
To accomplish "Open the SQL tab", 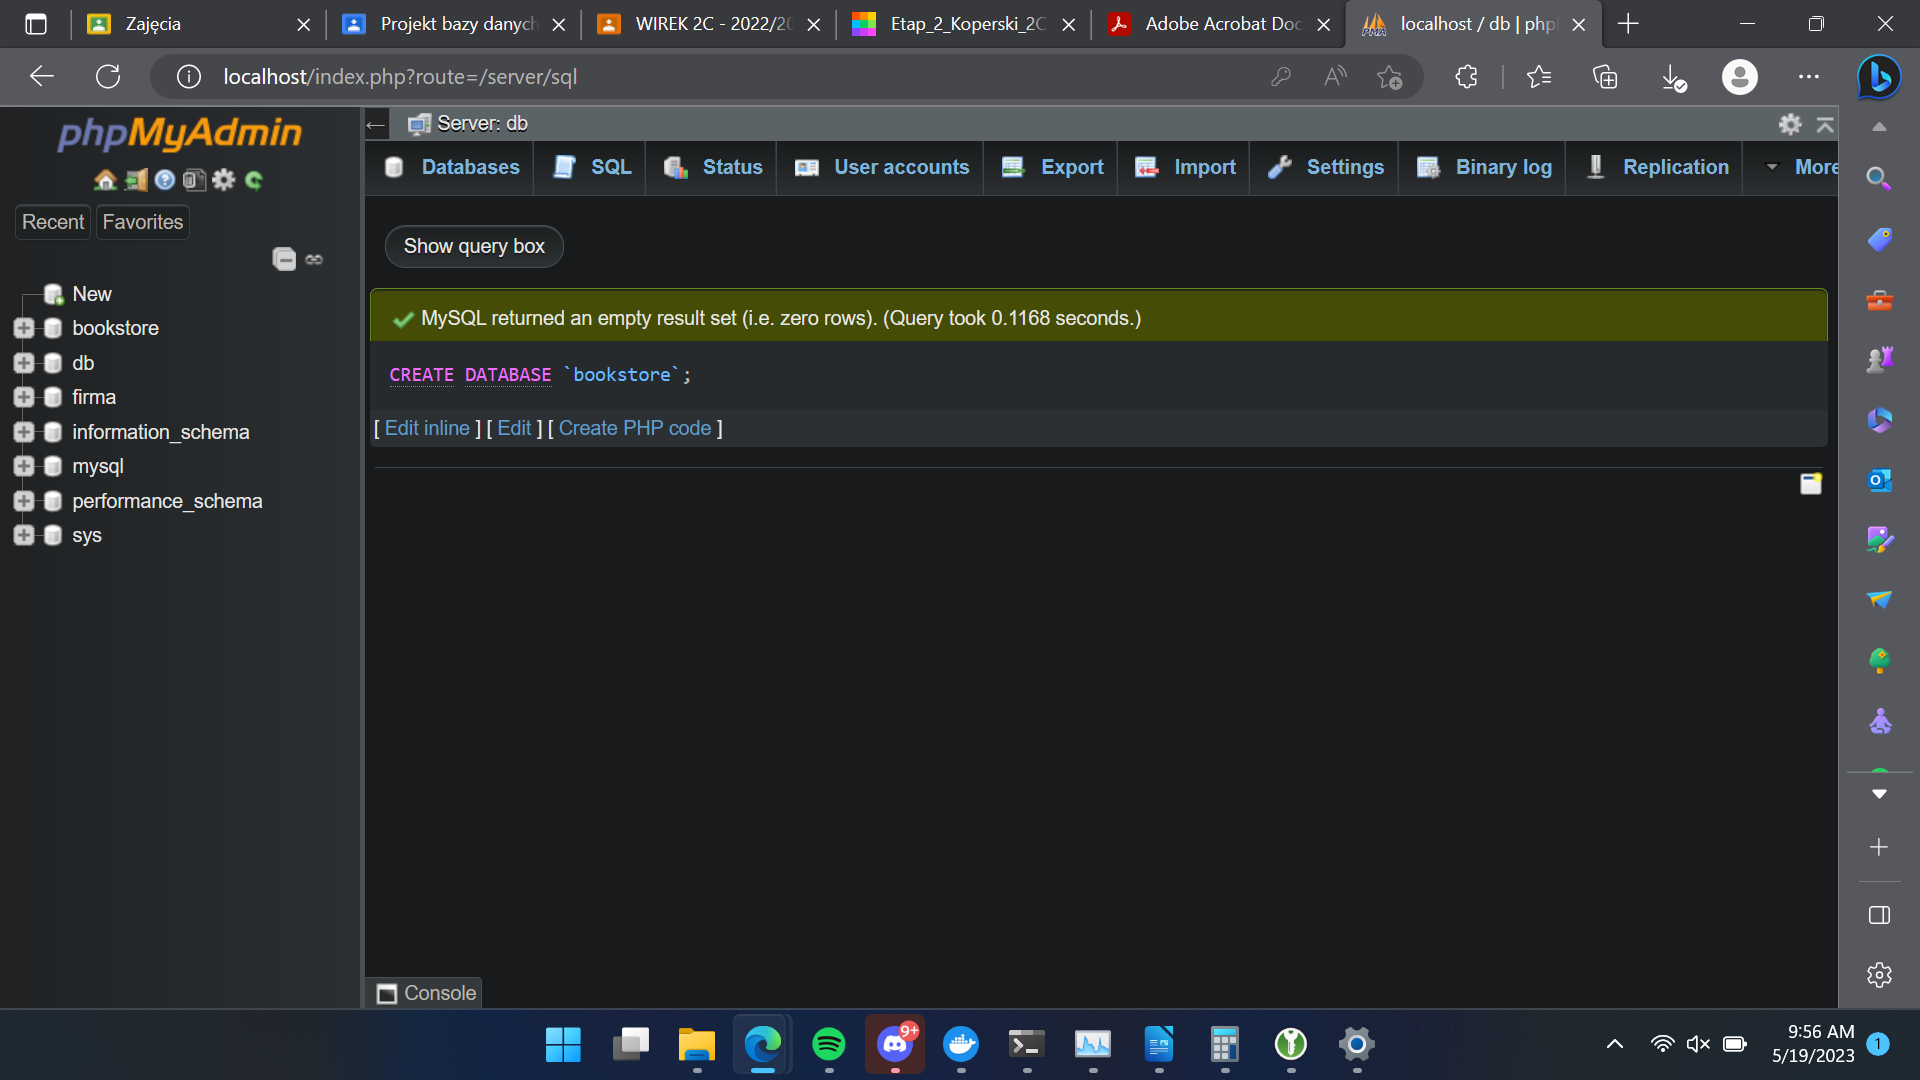I will 592,167.
